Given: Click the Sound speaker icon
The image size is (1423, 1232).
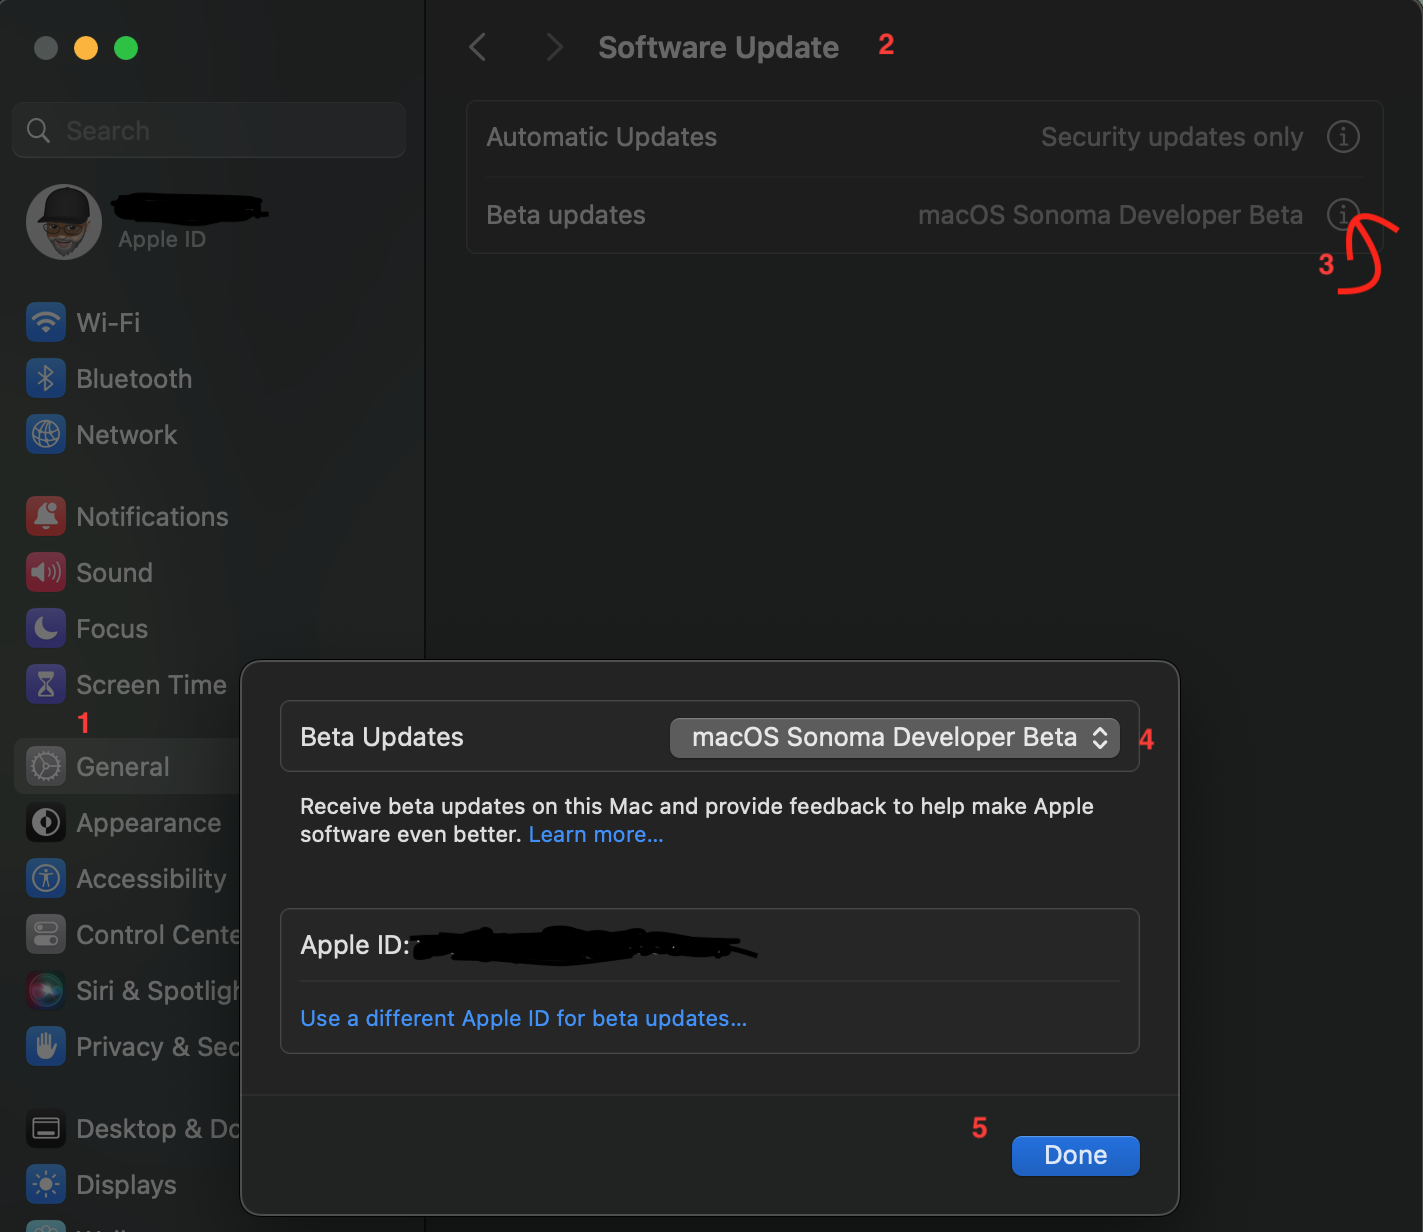Looking at the screenshot, I should (x=46, y=572).
